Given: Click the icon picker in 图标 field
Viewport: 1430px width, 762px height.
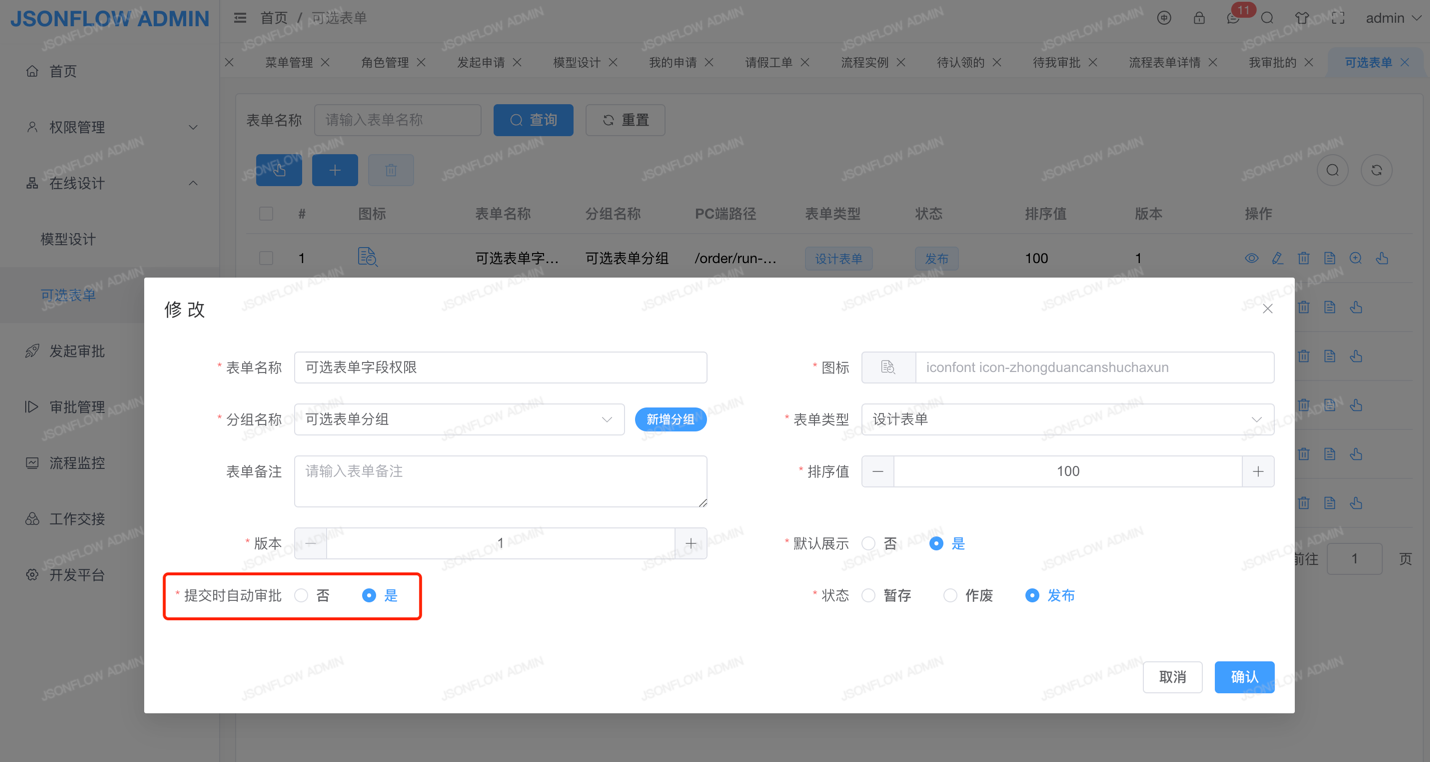Looking at the screenshot, I should (888, 367).
